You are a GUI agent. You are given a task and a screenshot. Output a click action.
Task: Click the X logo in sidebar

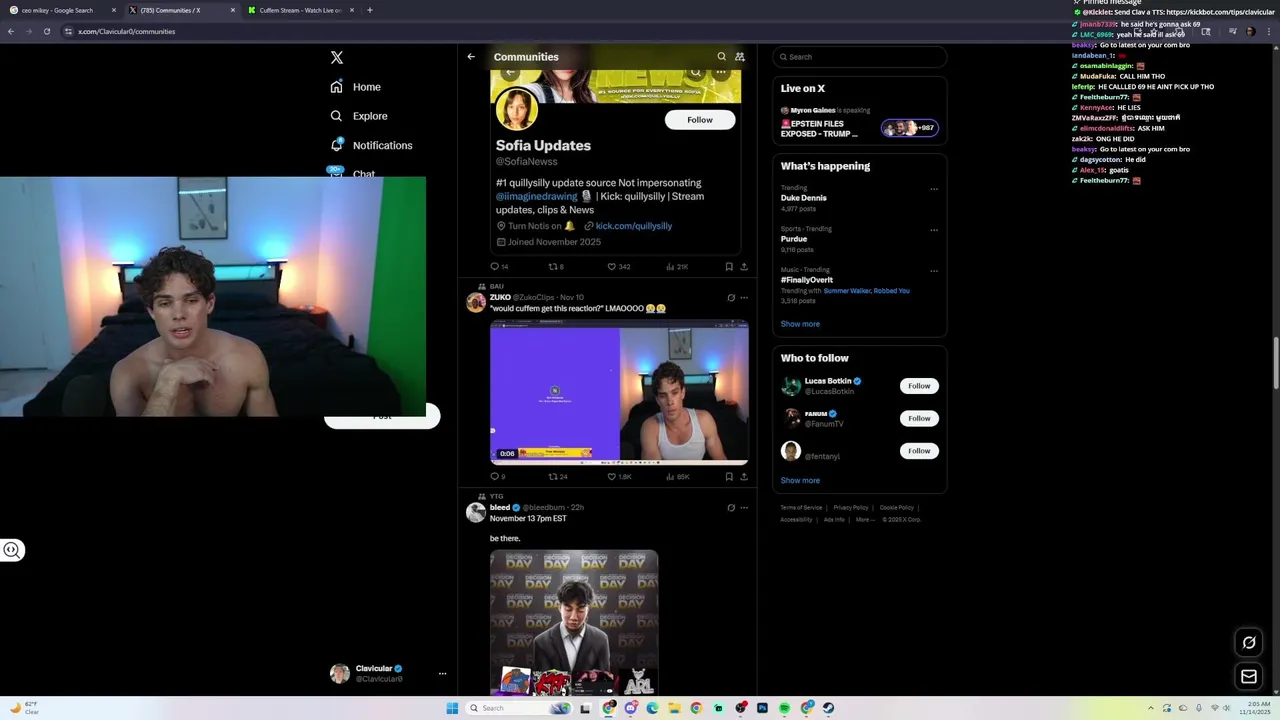[337, 58]
